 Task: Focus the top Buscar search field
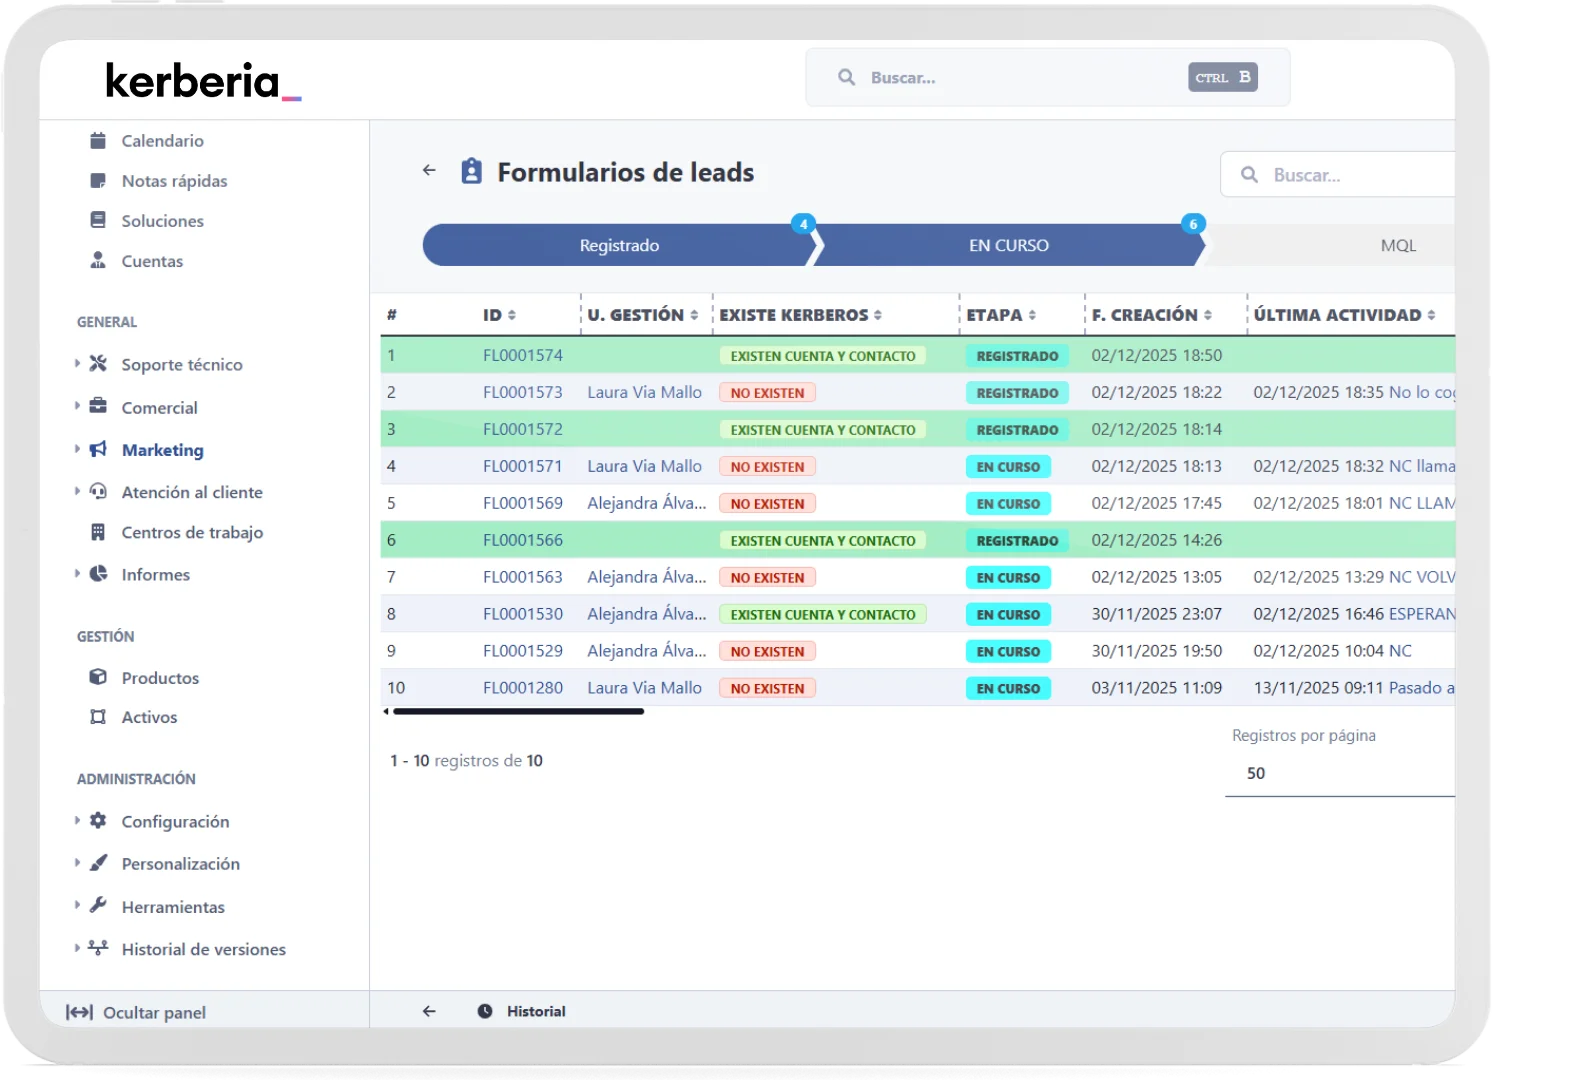pos(1048,77)
